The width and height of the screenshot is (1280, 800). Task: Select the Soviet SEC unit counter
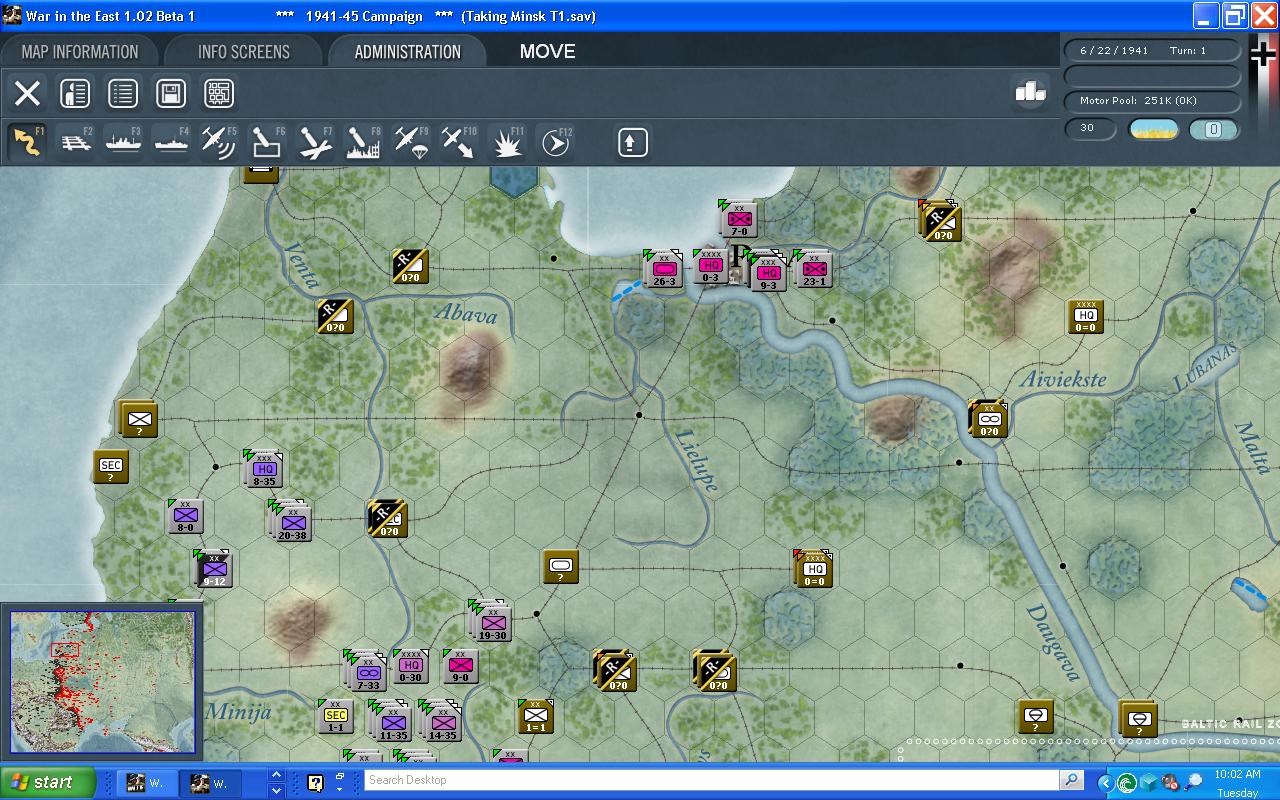pyautogui.click(x=111, y=467)
